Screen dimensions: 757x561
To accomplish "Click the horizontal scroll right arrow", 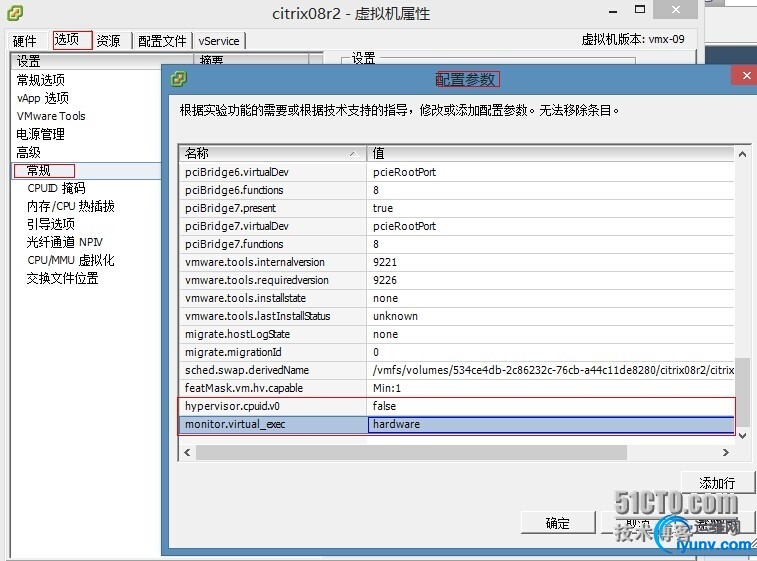I will tap(726, 453).
